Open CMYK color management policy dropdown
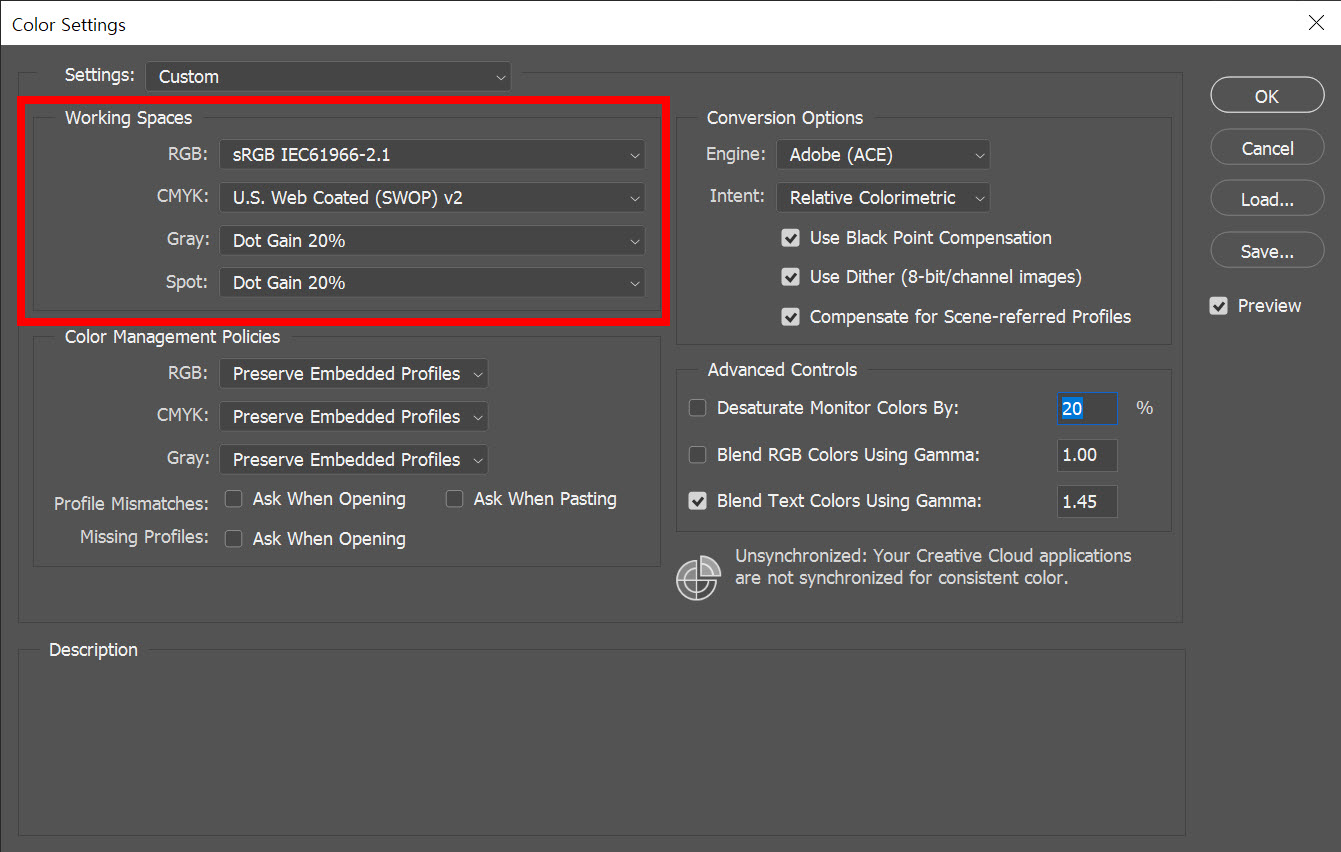Viewport: 1341px width, 852px height. click(x=354, y=417)
